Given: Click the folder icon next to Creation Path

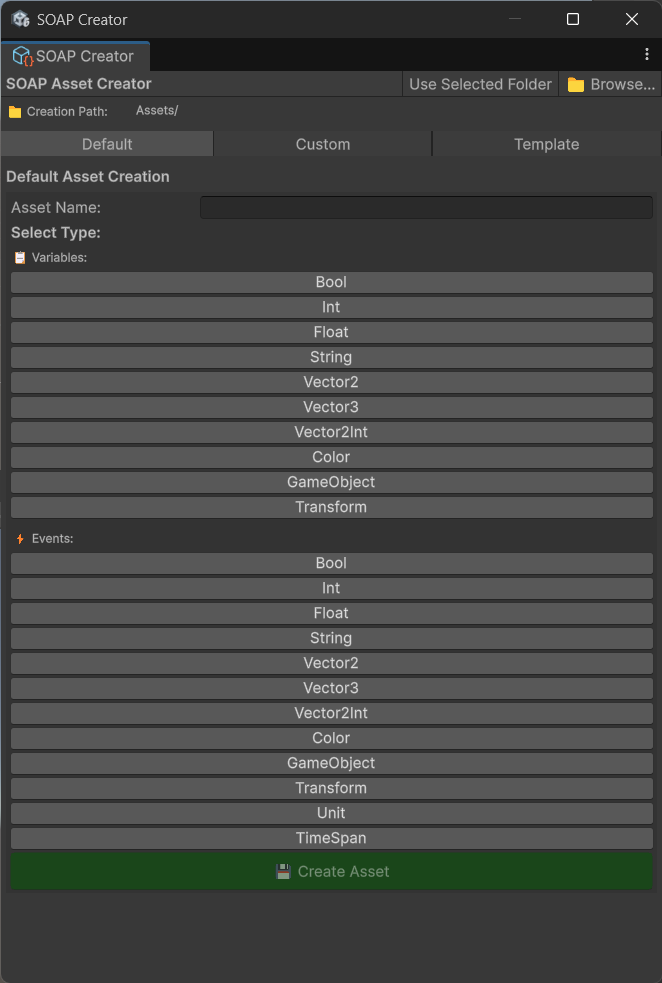Looking at the screenshot, I should pyautogui.click(x=16, y=111).
